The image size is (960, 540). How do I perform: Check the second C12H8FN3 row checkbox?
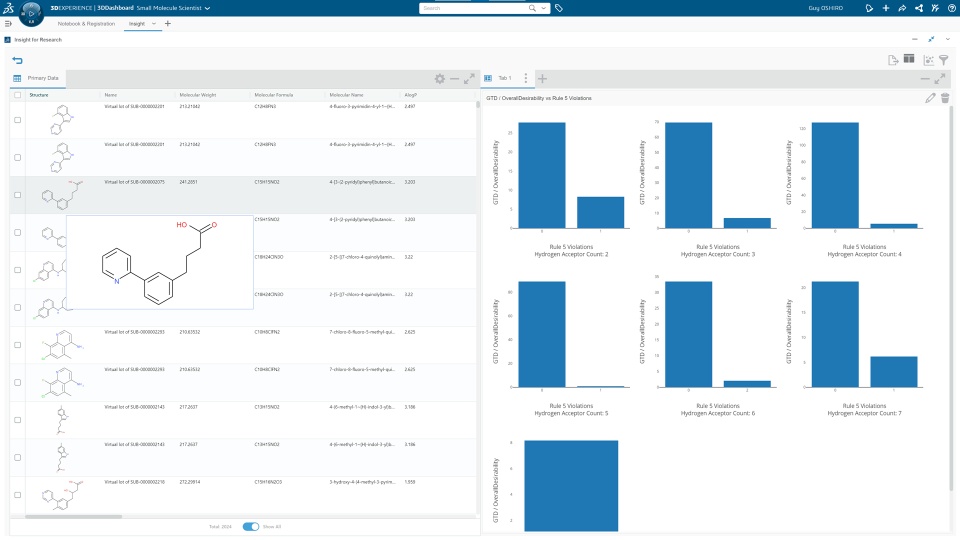coord(17,157)
